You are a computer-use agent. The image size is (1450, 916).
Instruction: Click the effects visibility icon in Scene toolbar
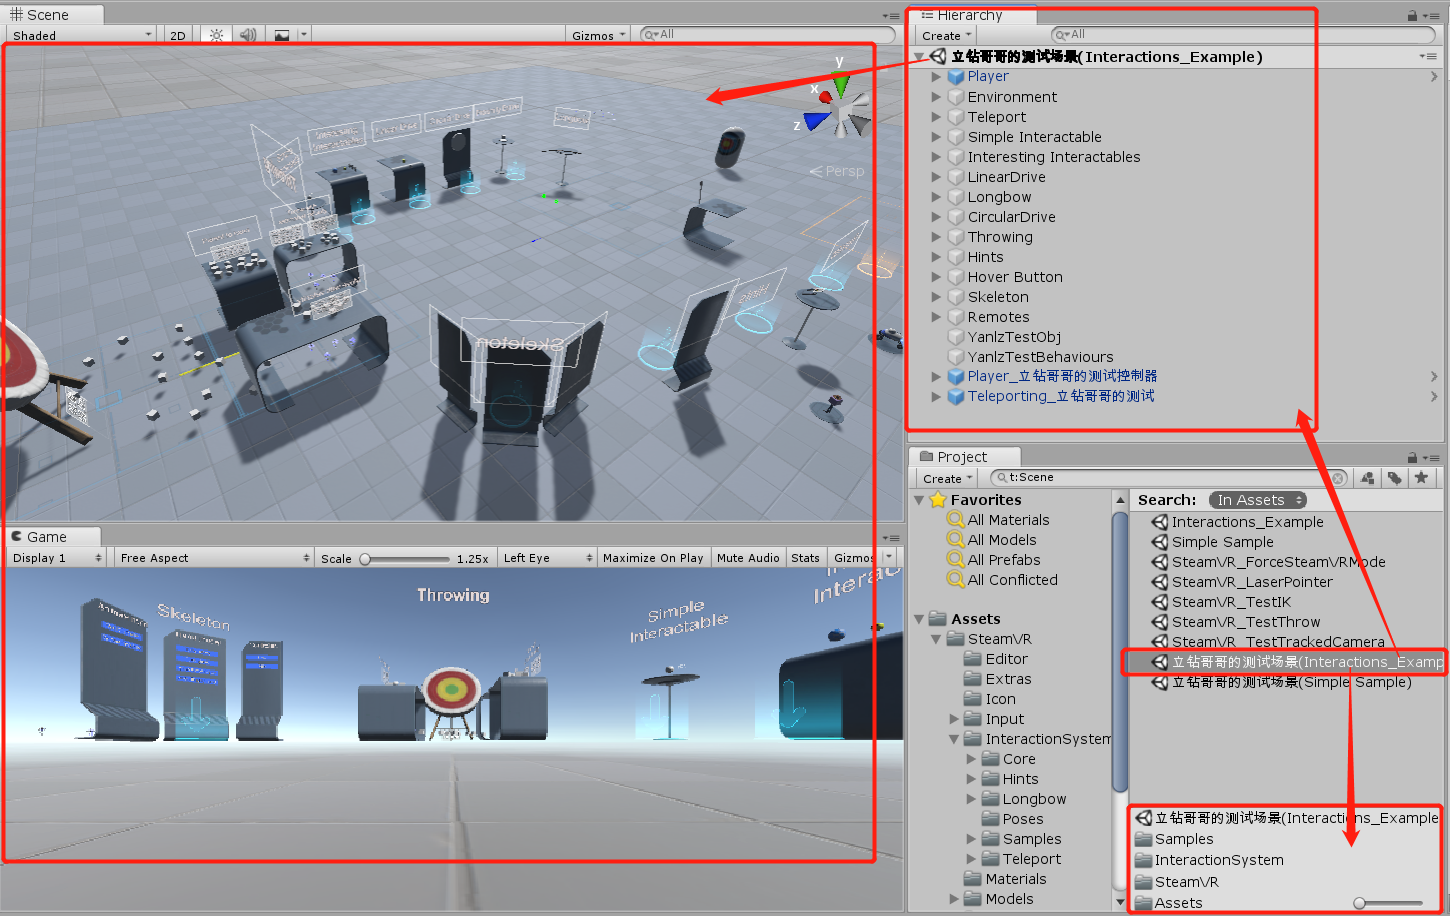click(283, 34)
